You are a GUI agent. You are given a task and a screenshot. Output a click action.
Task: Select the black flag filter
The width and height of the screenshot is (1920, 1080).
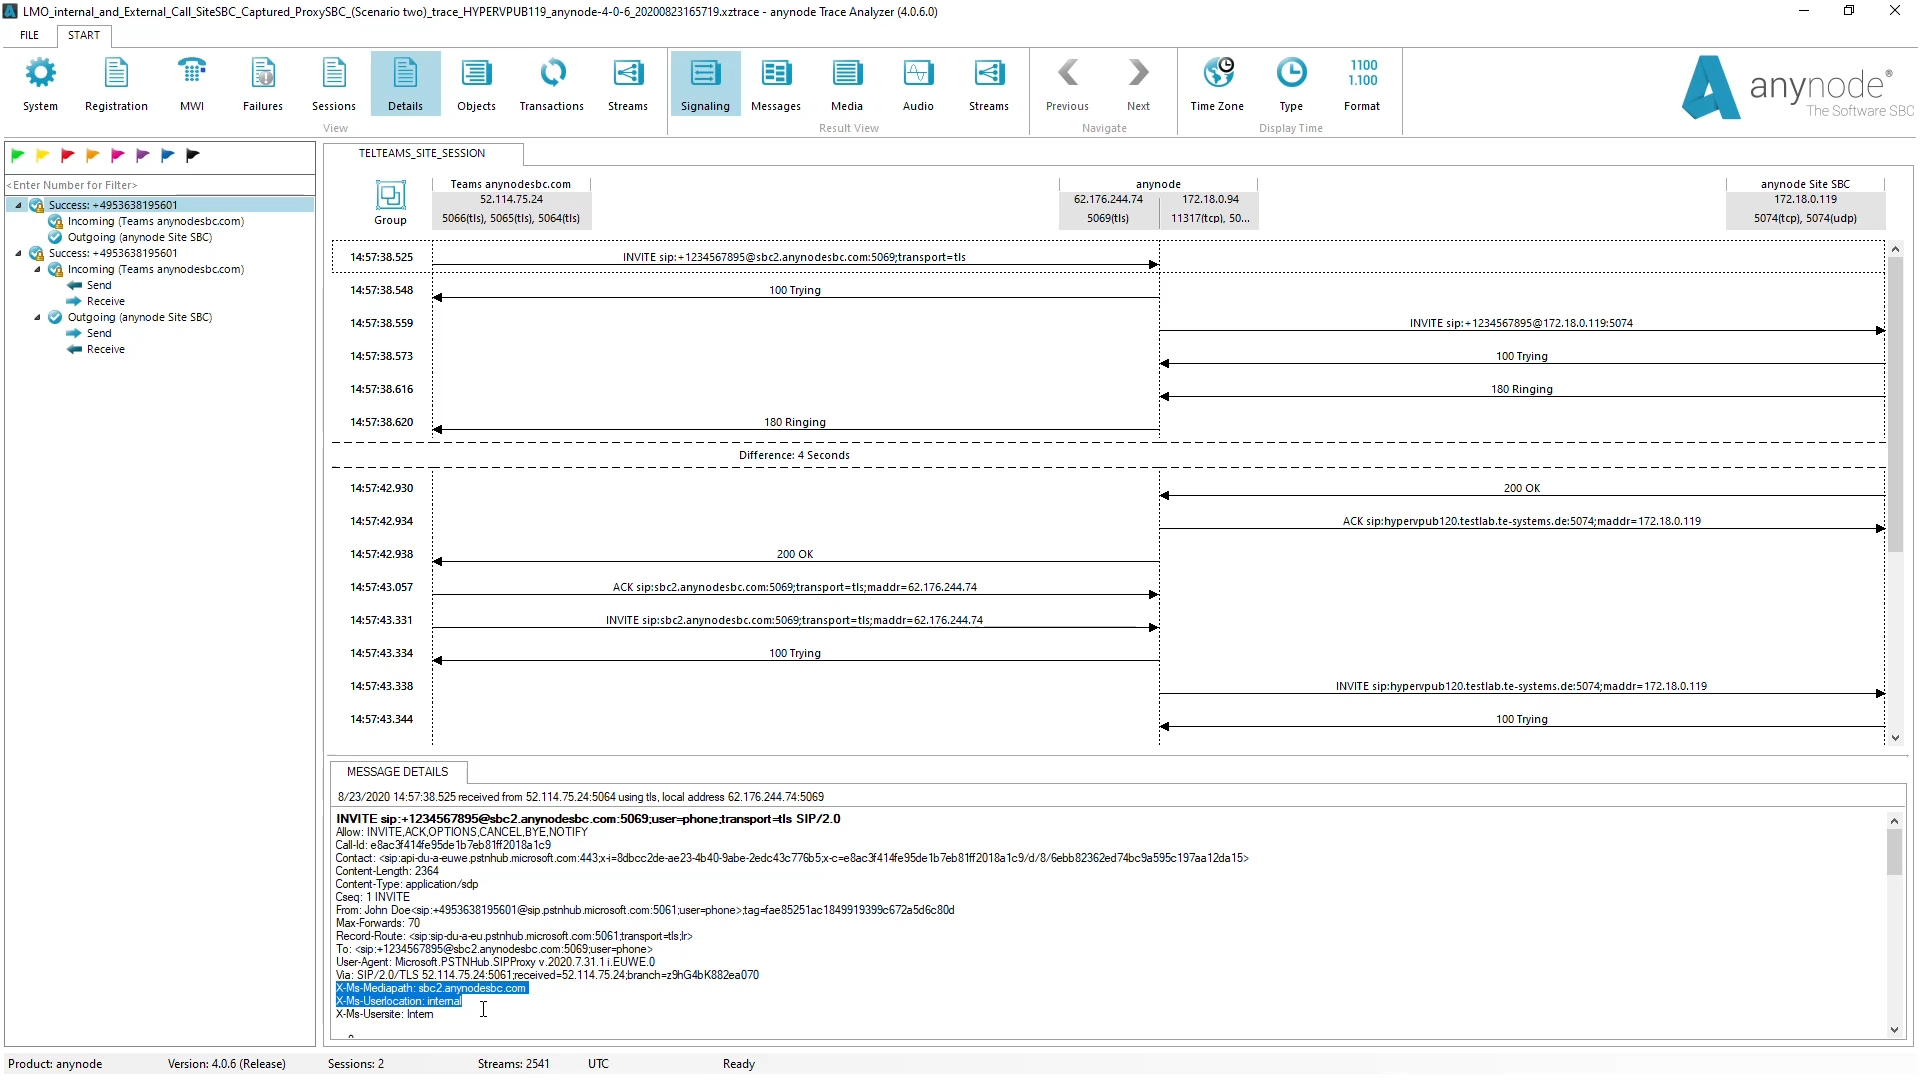pos(192,155)
